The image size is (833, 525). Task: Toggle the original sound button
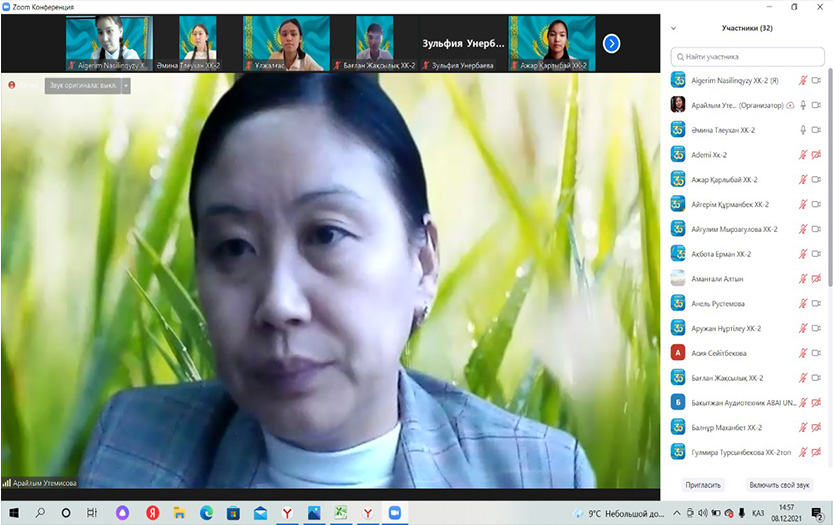83,86
